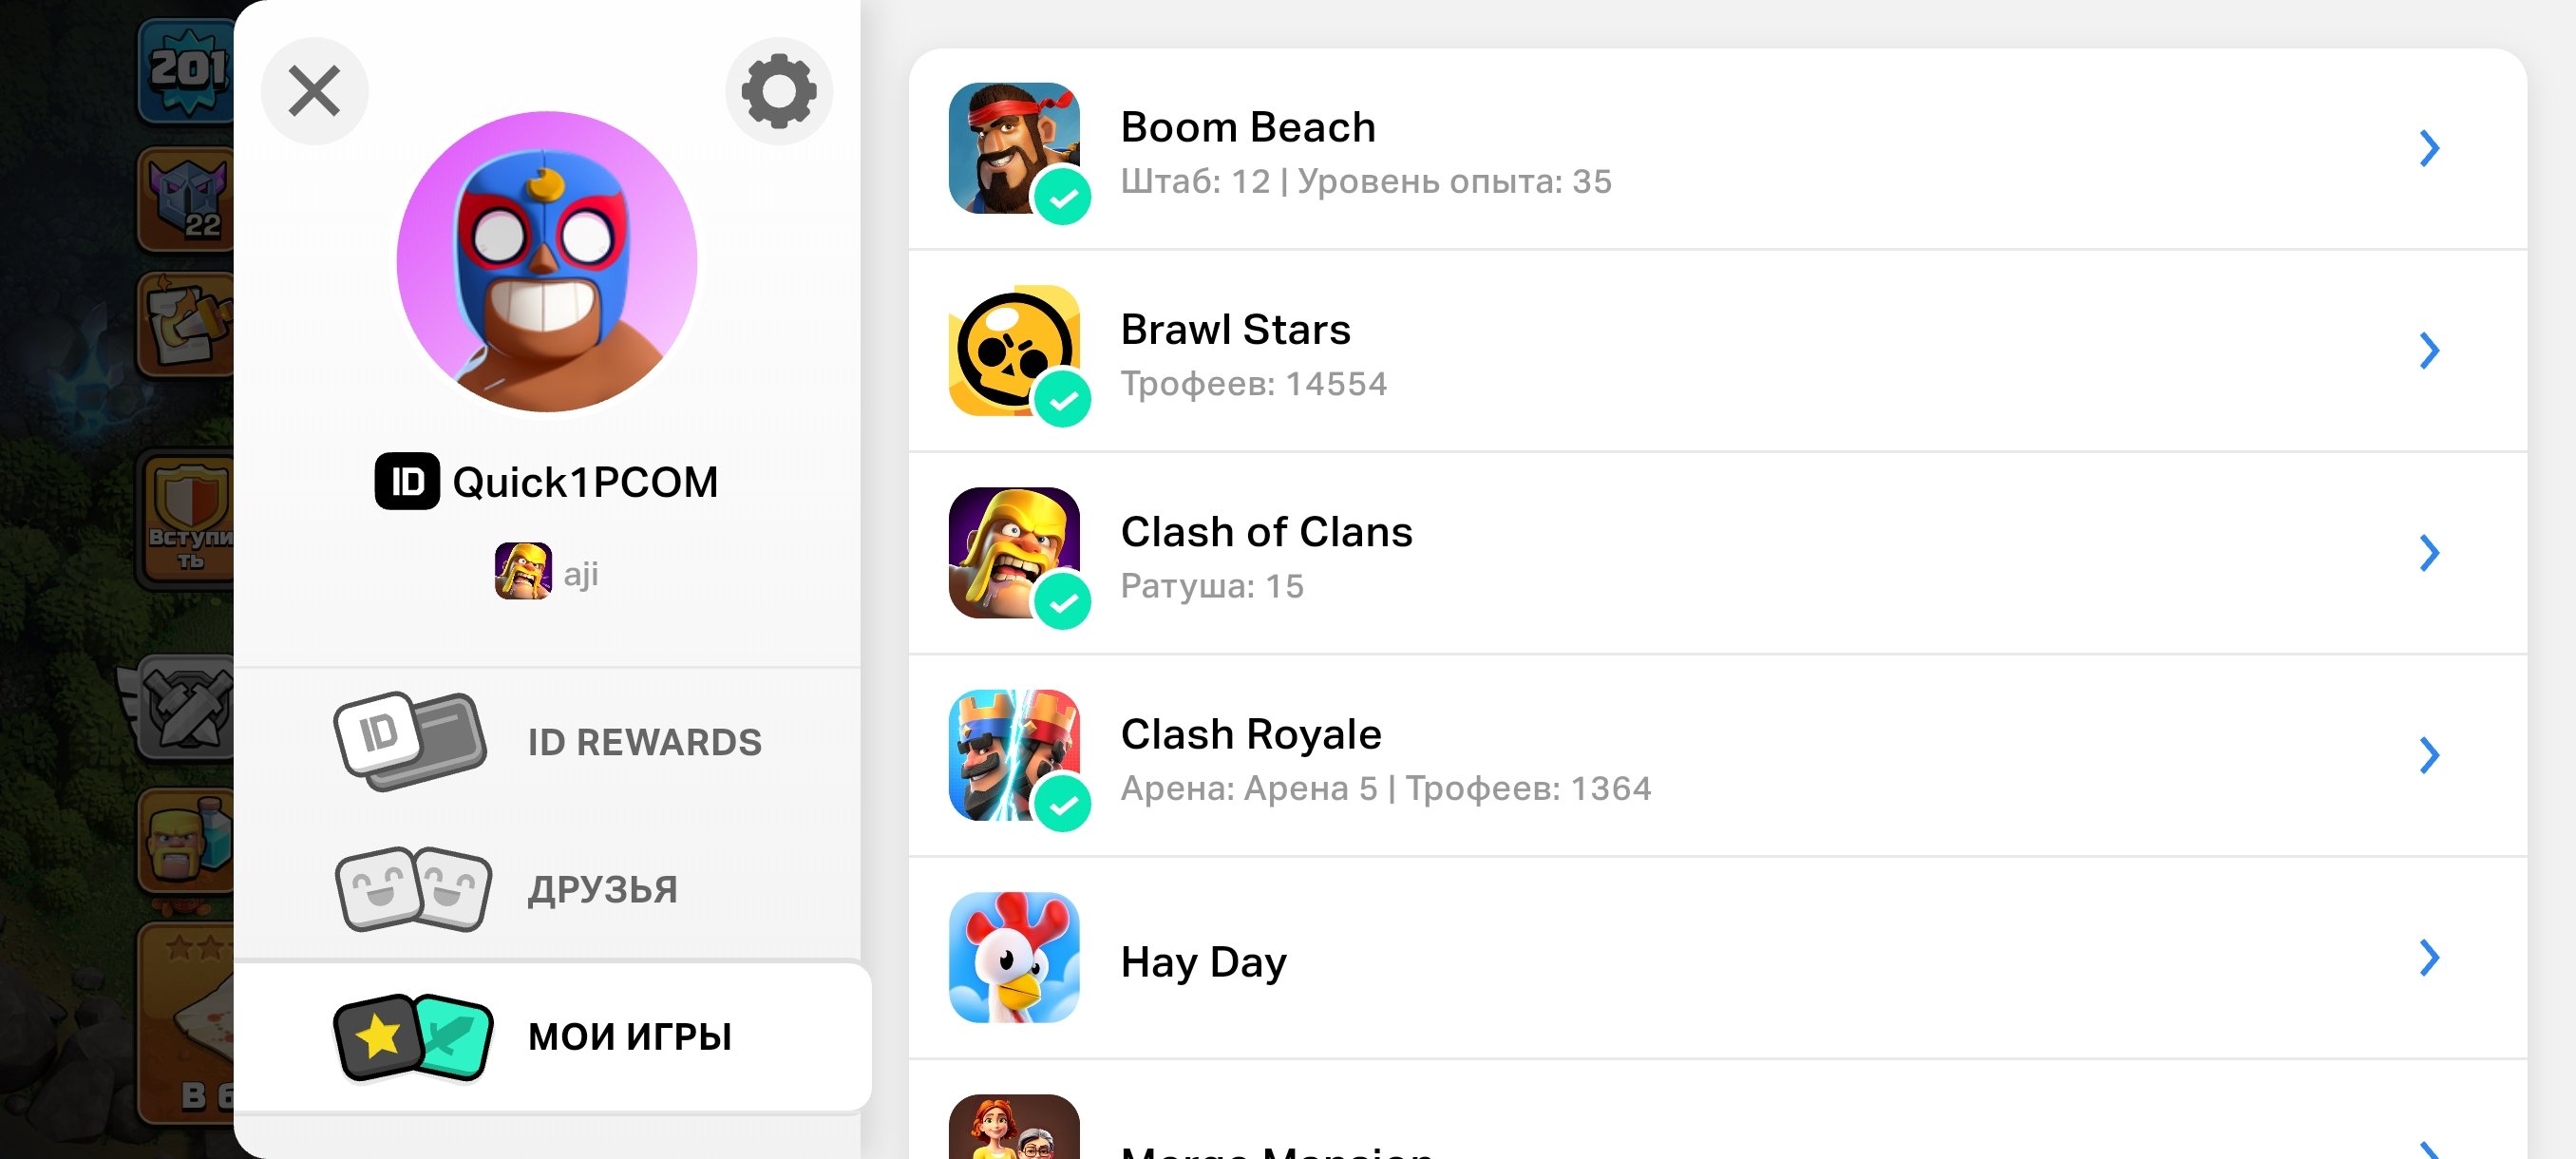Click Brawl Stars green connected checkmark

[1062, 400]
